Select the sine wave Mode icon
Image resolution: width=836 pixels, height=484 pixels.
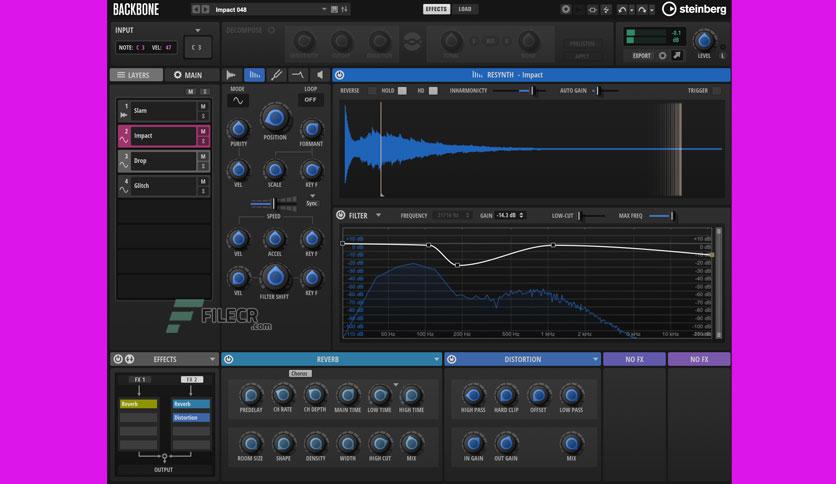point(238,100)
